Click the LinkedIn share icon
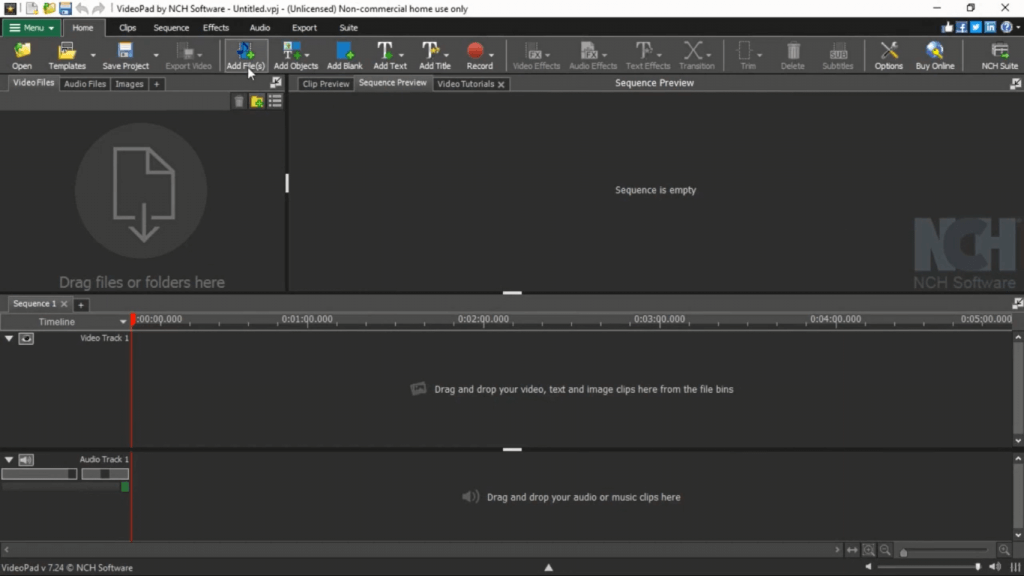 pyautogui.click(x=990, y=27)
